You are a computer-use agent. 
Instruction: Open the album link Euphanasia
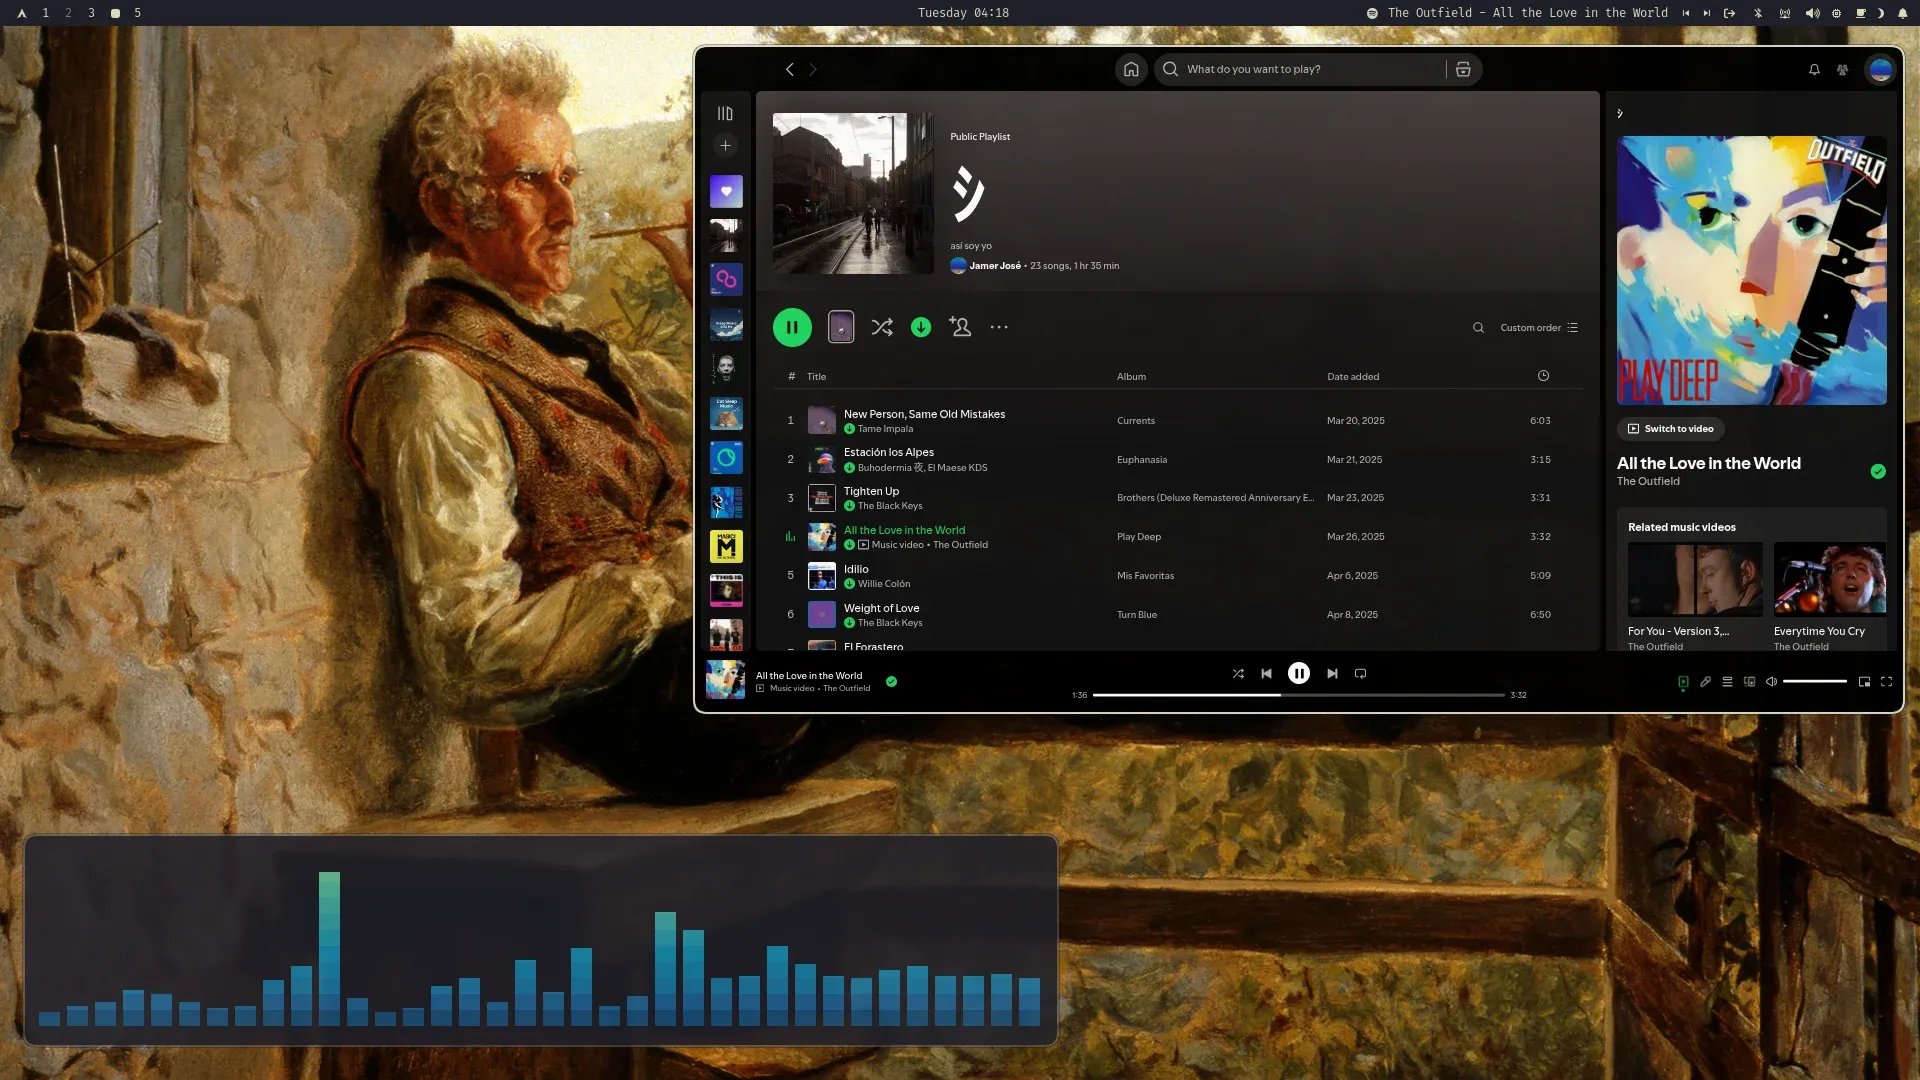1142,460
